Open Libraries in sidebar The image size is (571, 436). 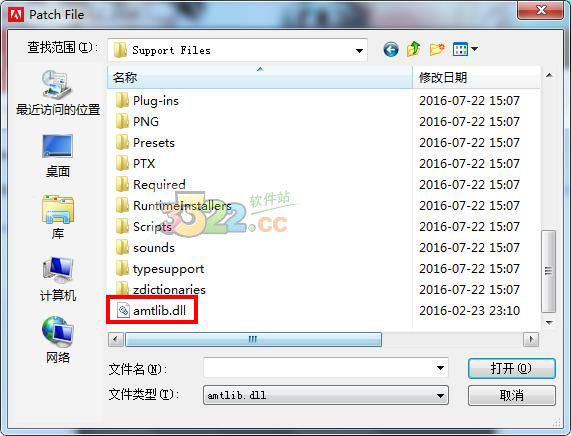pyautogui.click(x=58, y=217)
